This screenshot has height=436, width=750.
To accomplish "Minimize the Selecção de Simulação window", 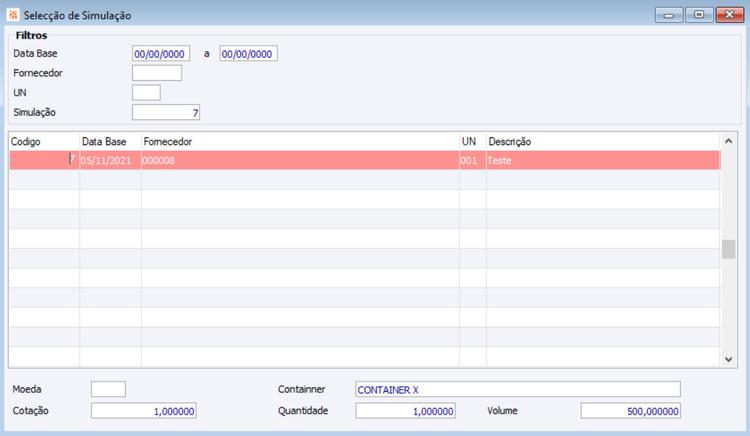I will tap(669, 15).
